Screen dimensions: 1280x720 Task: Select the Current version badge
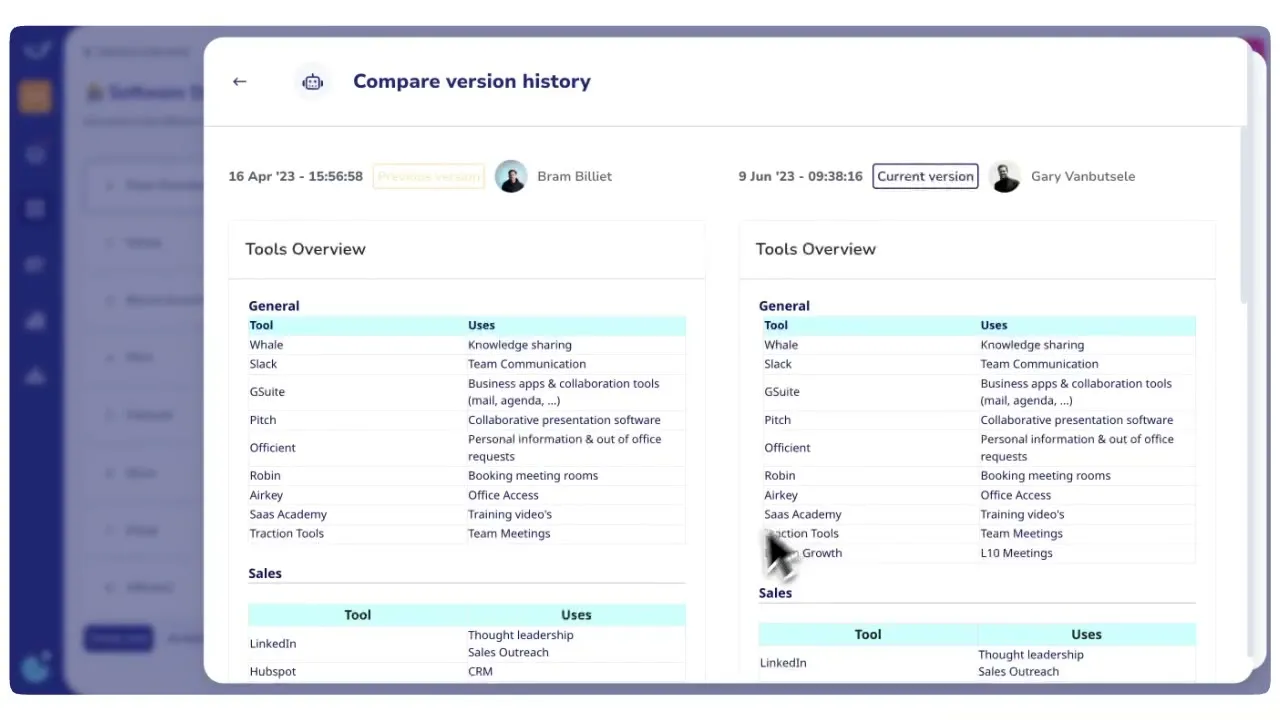925,177
